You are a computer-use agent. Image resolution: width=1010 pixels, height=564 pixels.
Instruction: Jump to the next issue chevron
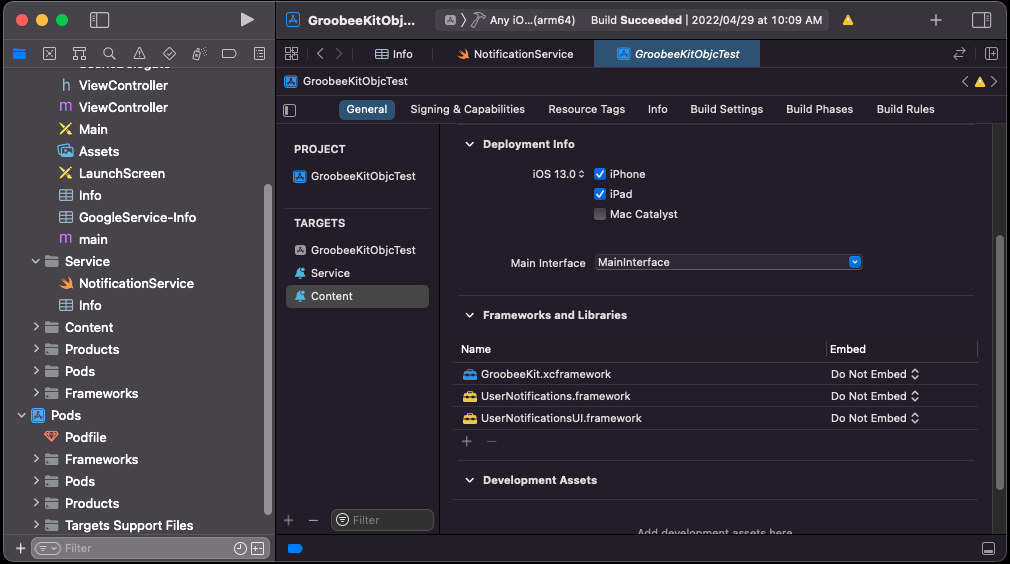994,82
